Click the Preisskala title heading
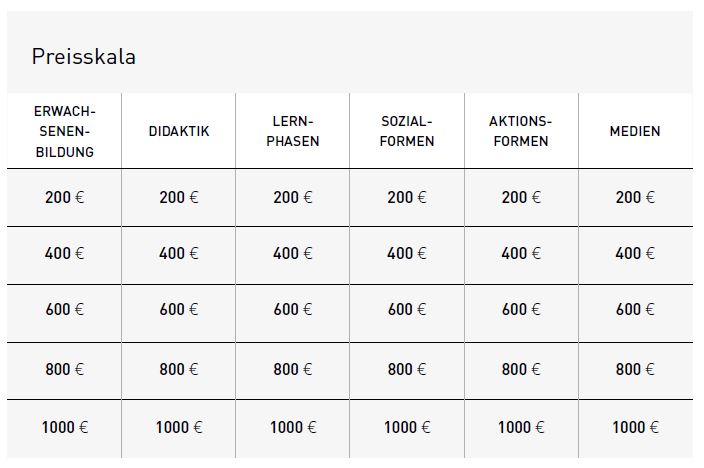The image size is (704, 468). (x=84, y=57)
